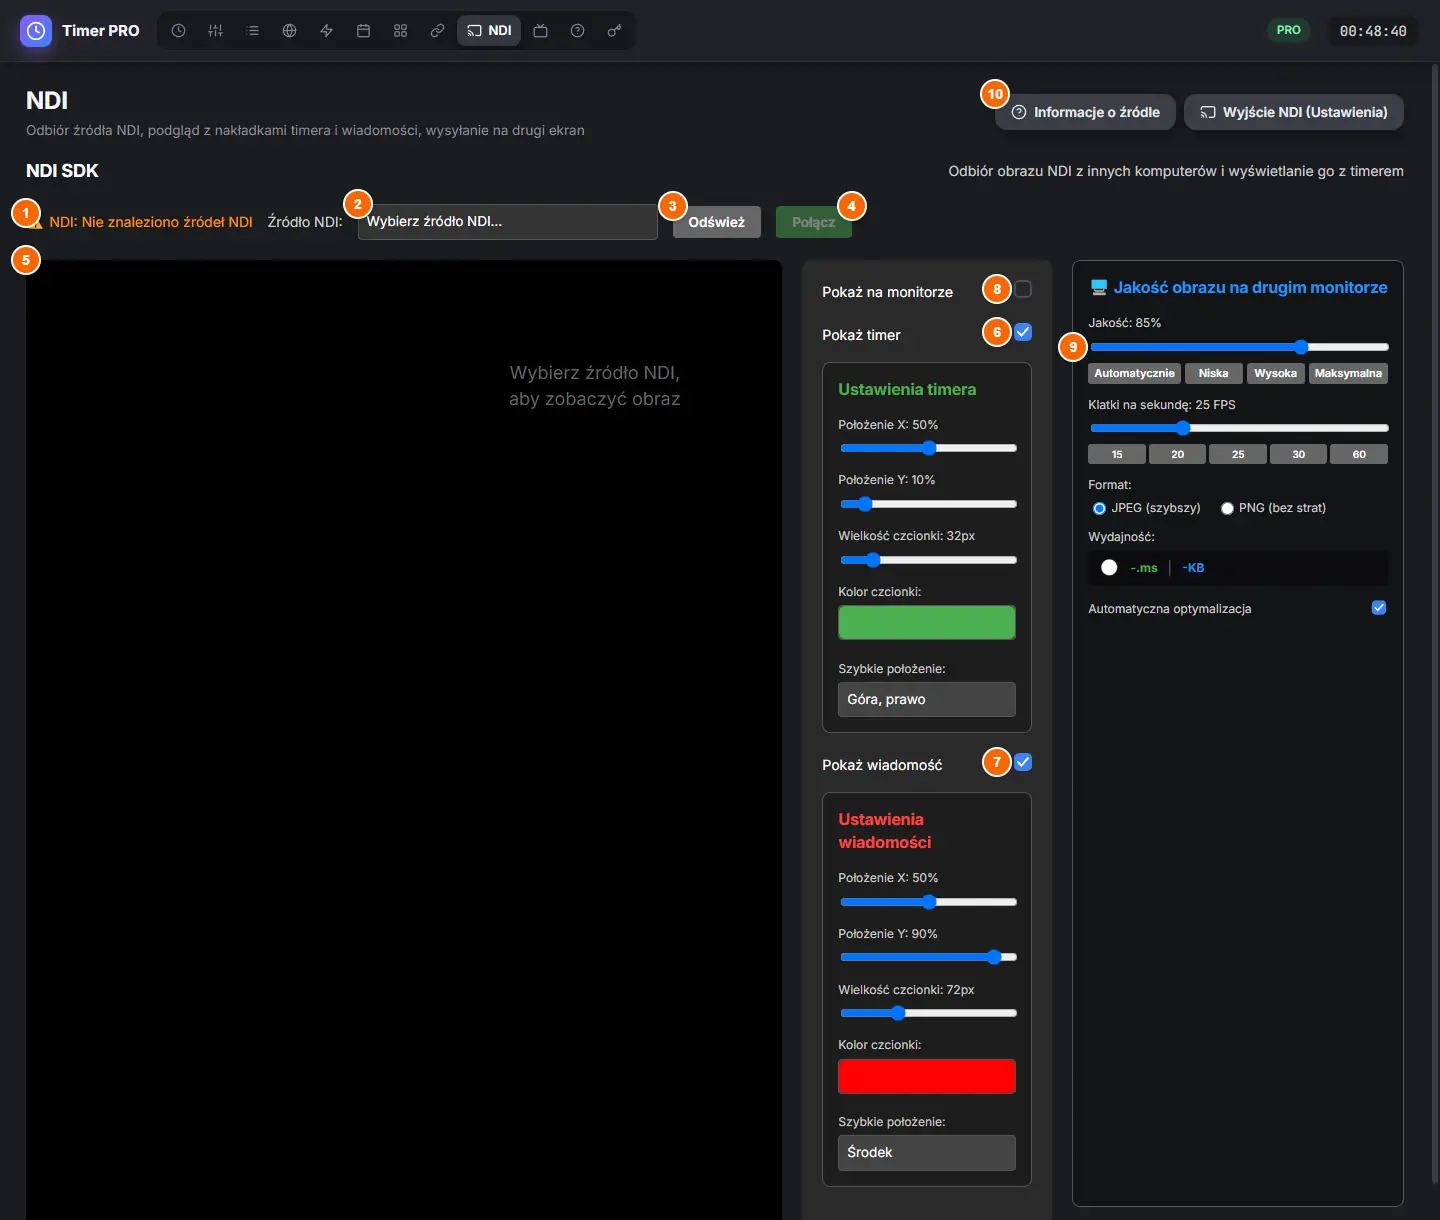Set frame rate to 60 FPS preset
The image size is (1440, 1220).
[x=1359, y=454]
